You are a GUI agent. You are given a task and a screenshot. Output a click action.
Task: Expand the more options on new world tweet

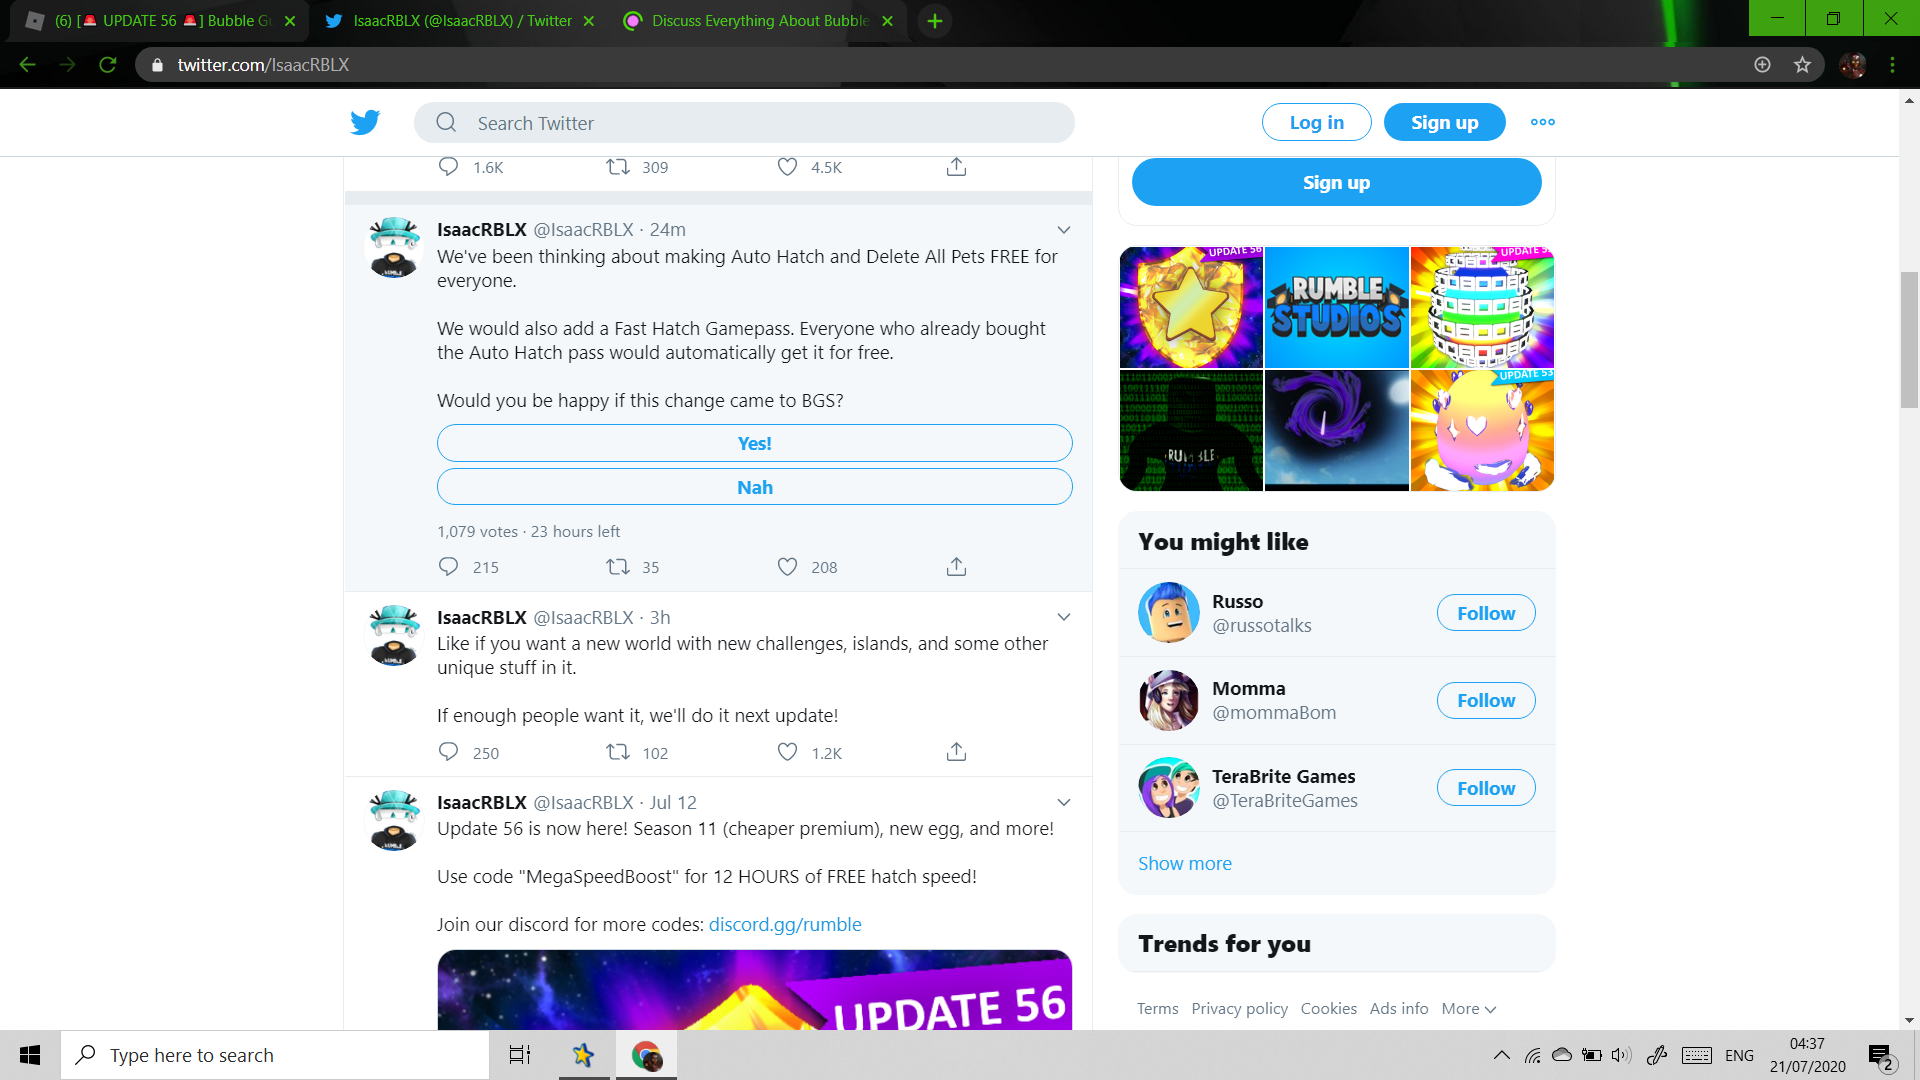click(x=1063, y=617)
